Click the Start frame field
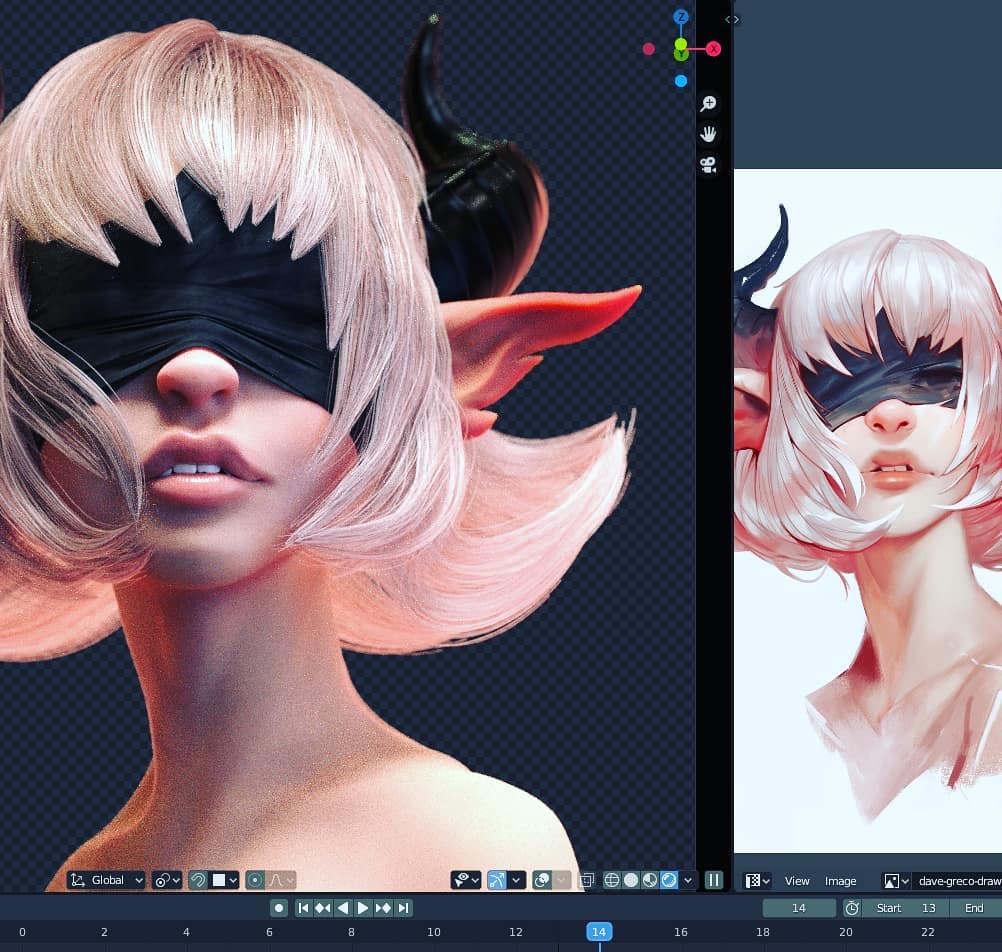 coord(906,908)
